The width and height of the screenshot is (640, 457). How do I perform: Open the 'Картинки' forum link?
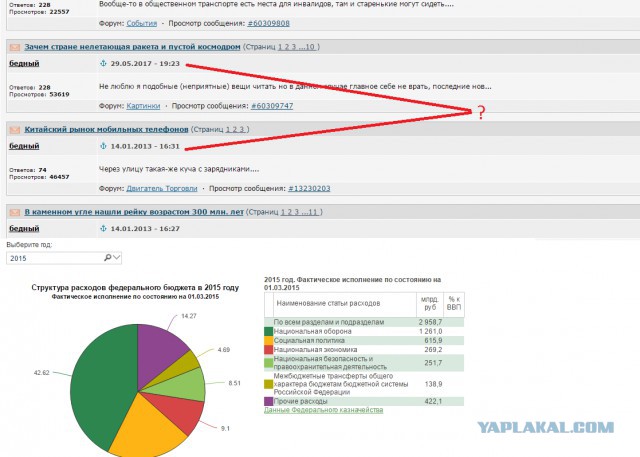(143, 106)
